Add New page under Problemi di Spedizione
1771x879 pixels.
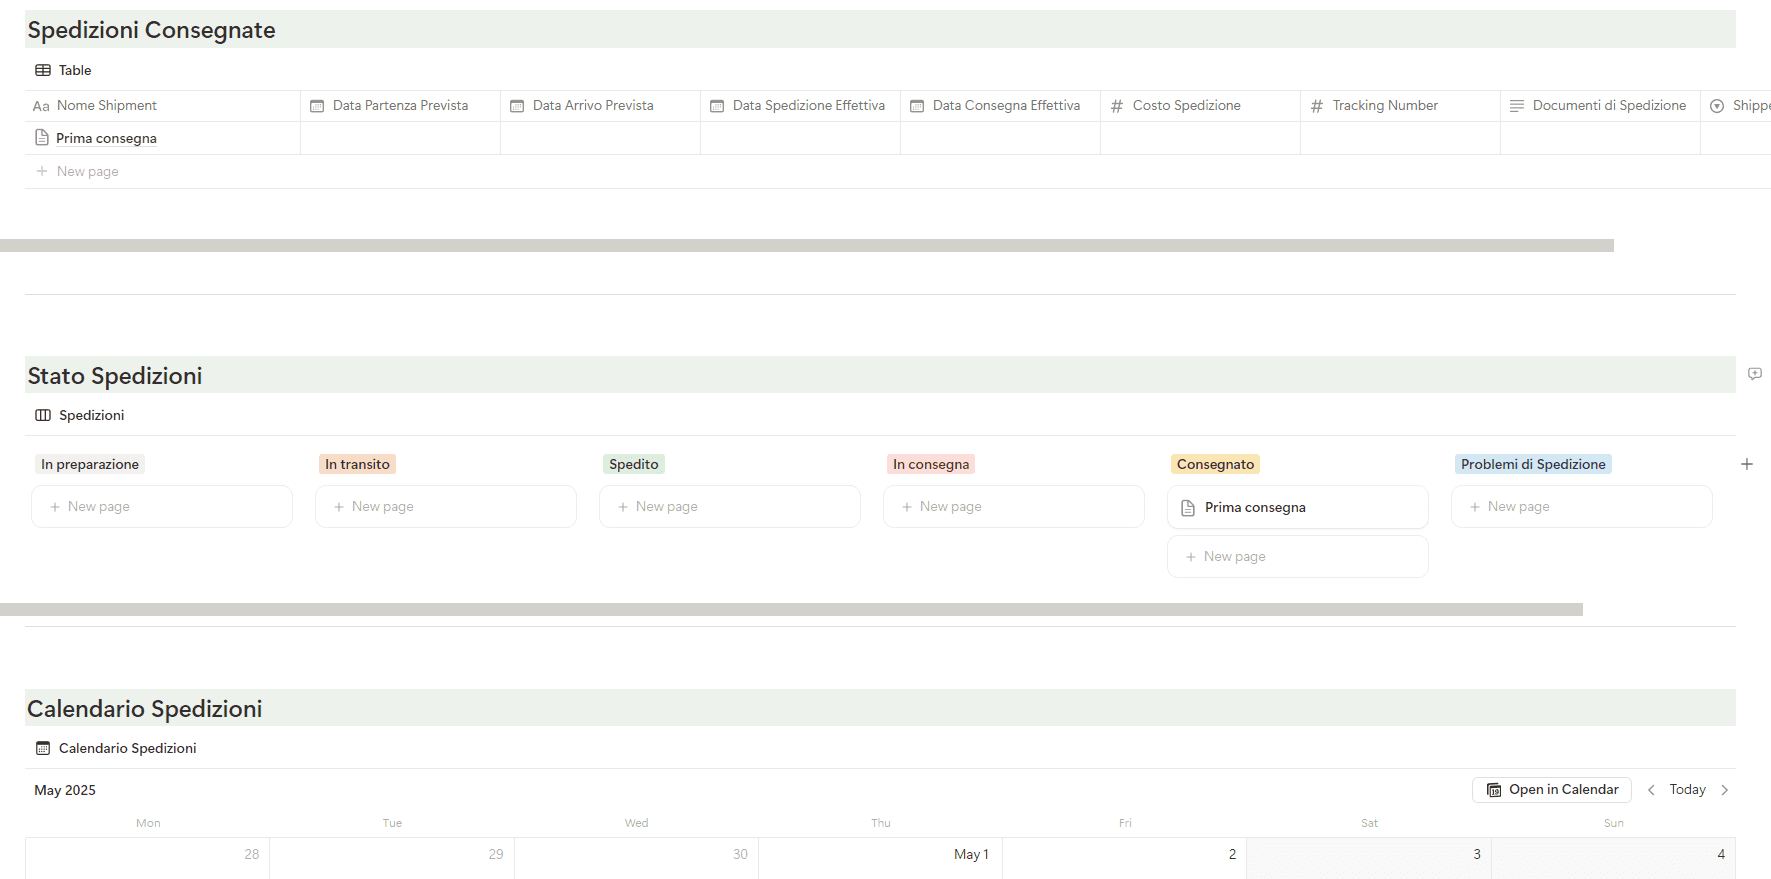point(1582,507)
